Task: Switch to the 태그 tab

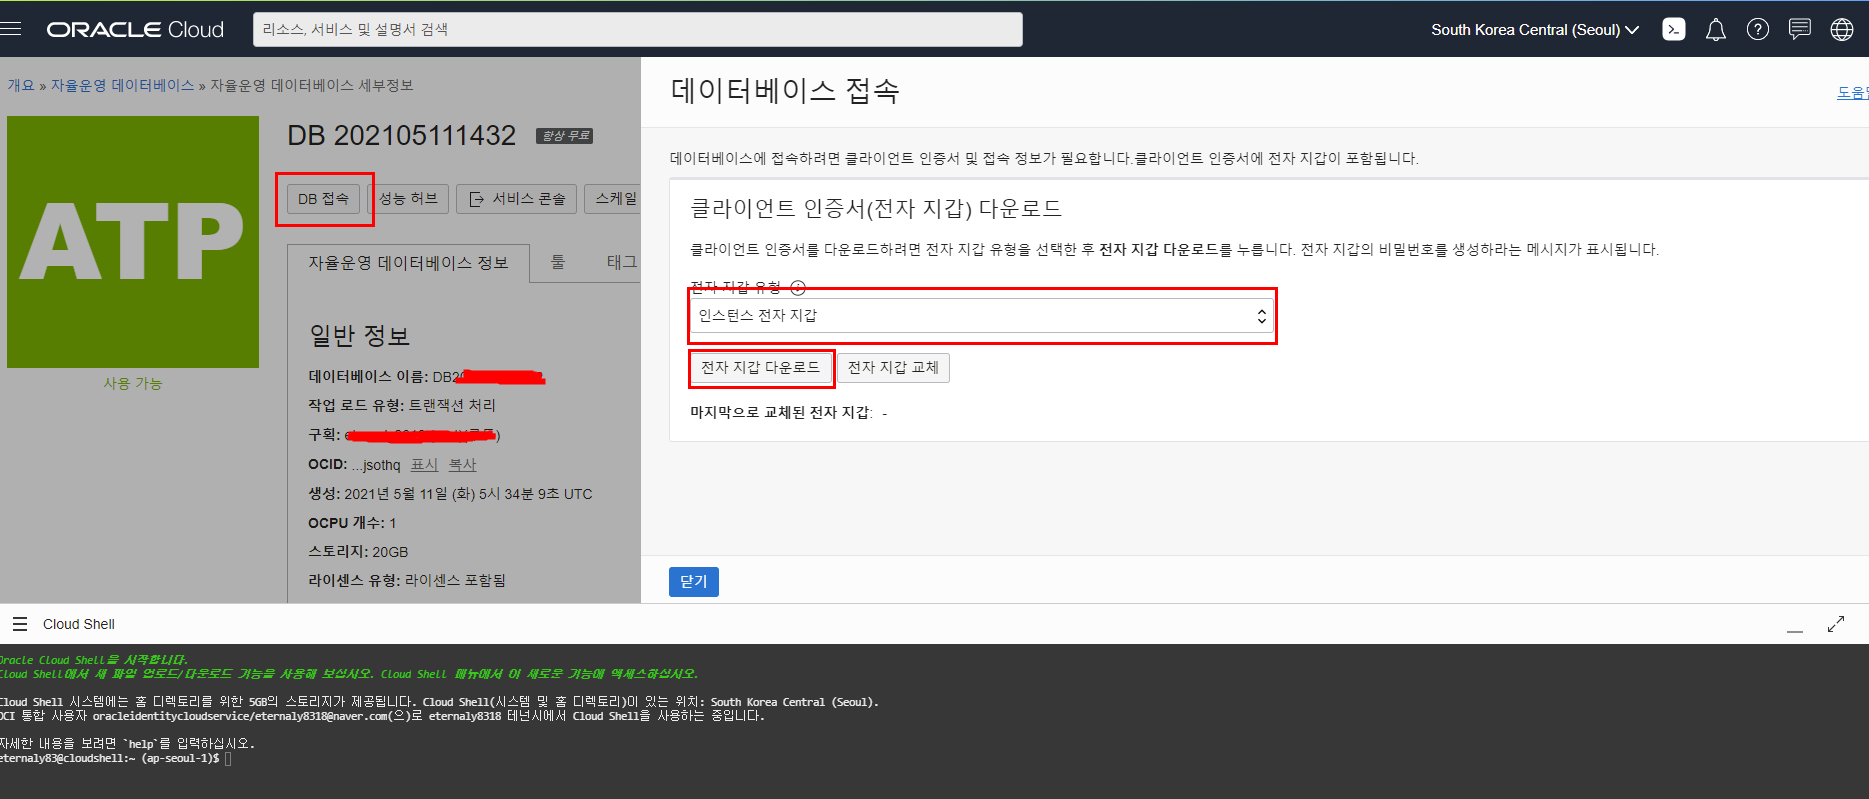Action: [621, 262]
